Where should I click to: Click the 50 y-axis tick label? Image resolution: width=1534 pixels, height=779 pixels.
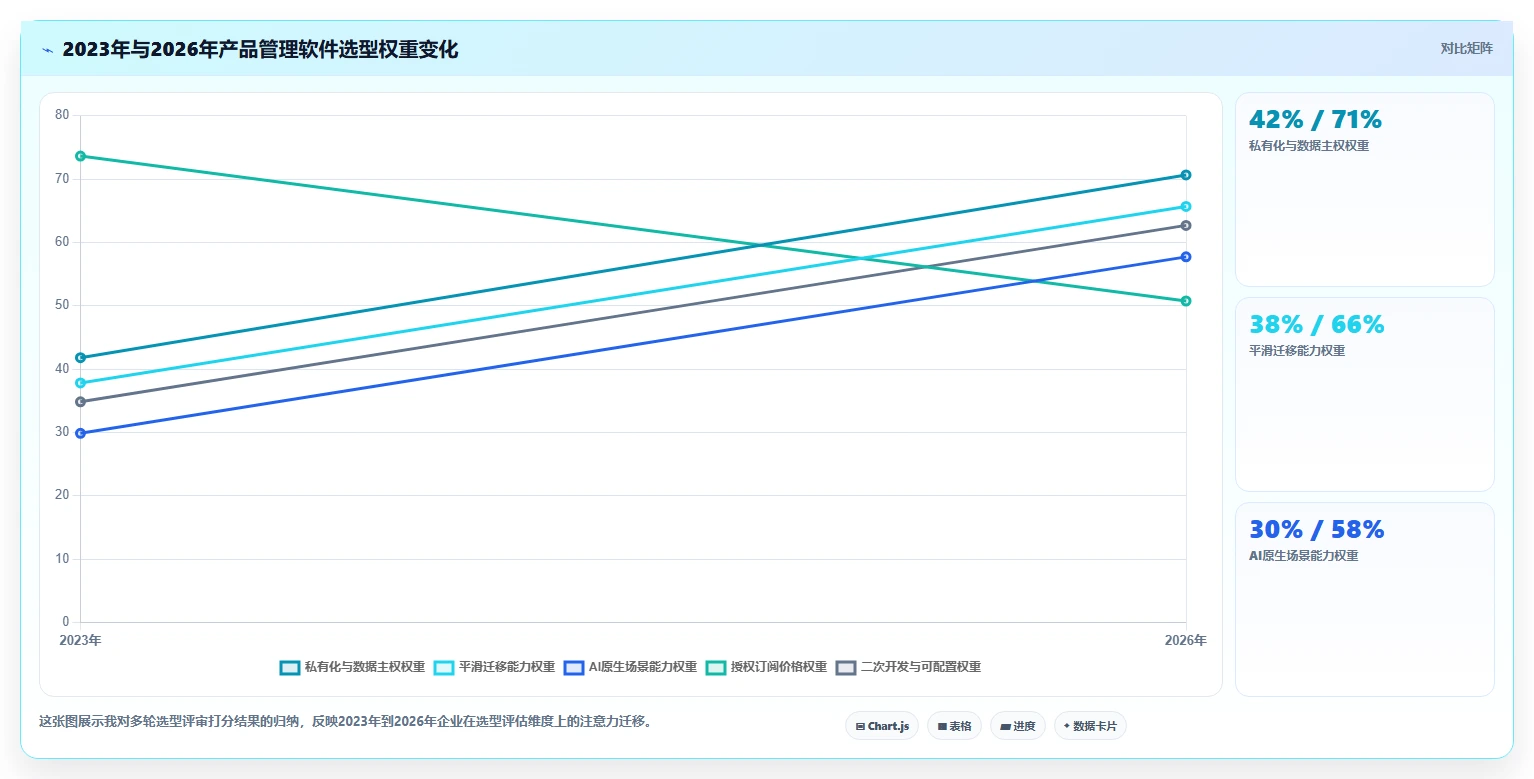tap(62, 305)
